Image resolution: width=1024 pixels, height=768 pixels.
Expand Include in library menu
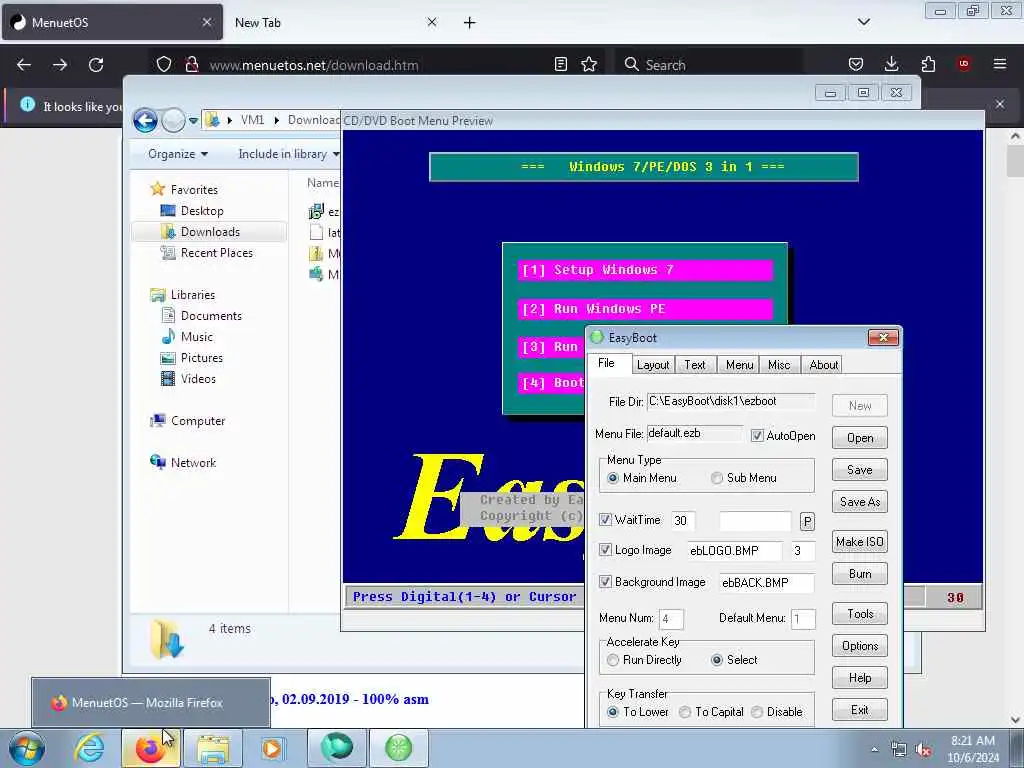point(289,154)
